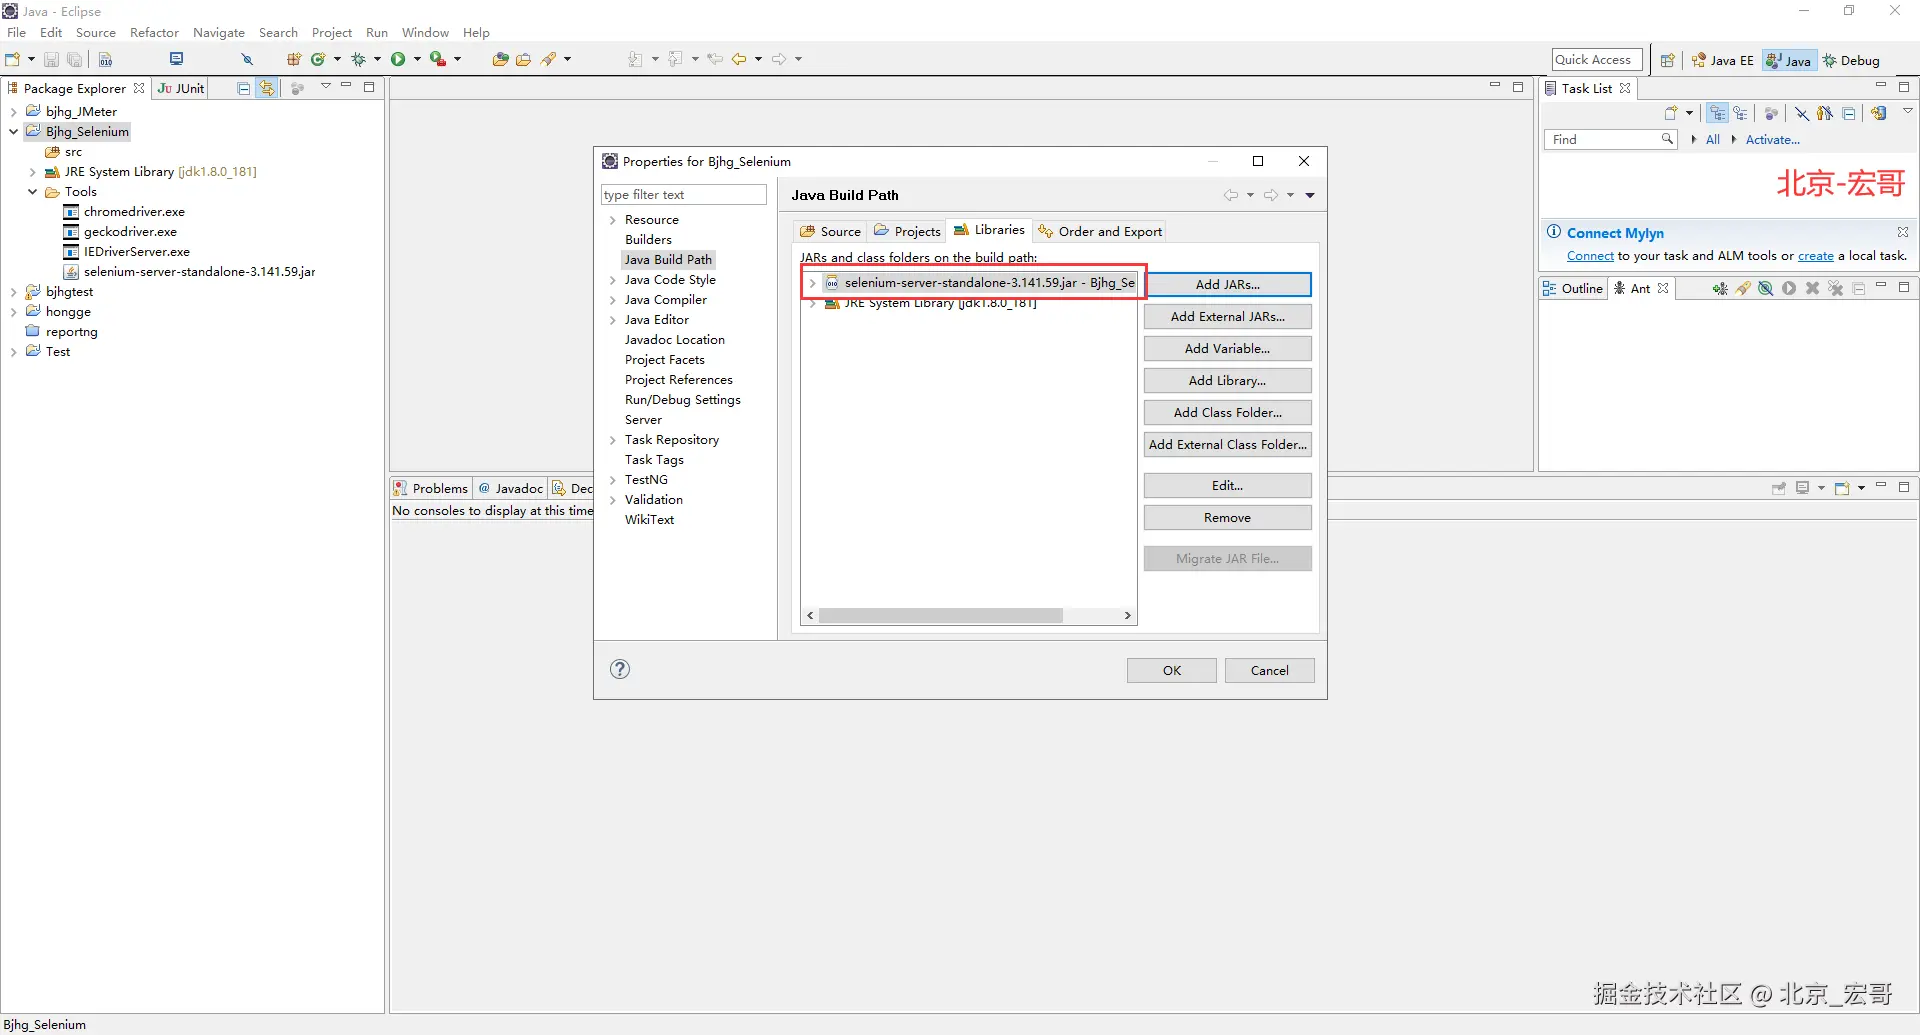Click the New file wizard toolbar icon
The image size is (1920, 1035).
point(13,60)
